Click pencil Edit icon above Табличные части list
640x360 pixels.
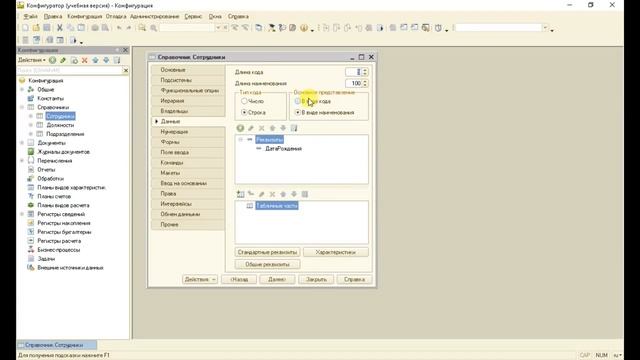pyautogui.click(x=262, y=194)
